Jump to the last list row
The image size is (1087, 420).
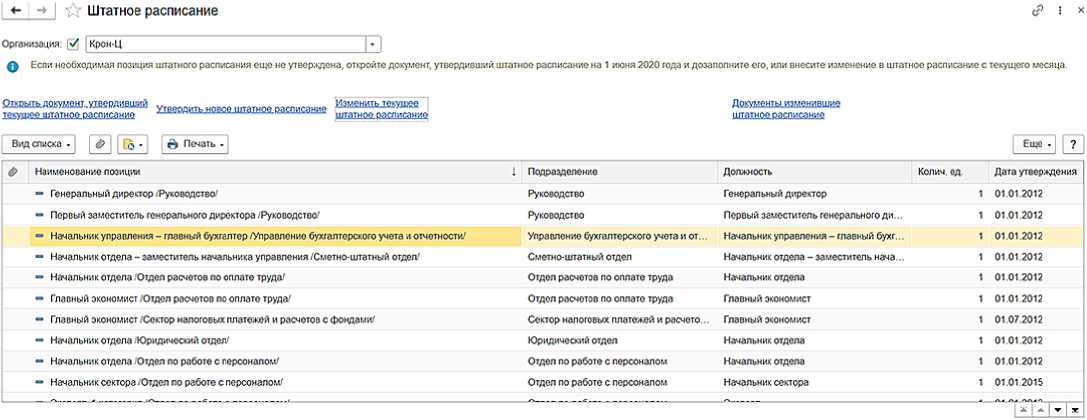[x=1073, y=411]
